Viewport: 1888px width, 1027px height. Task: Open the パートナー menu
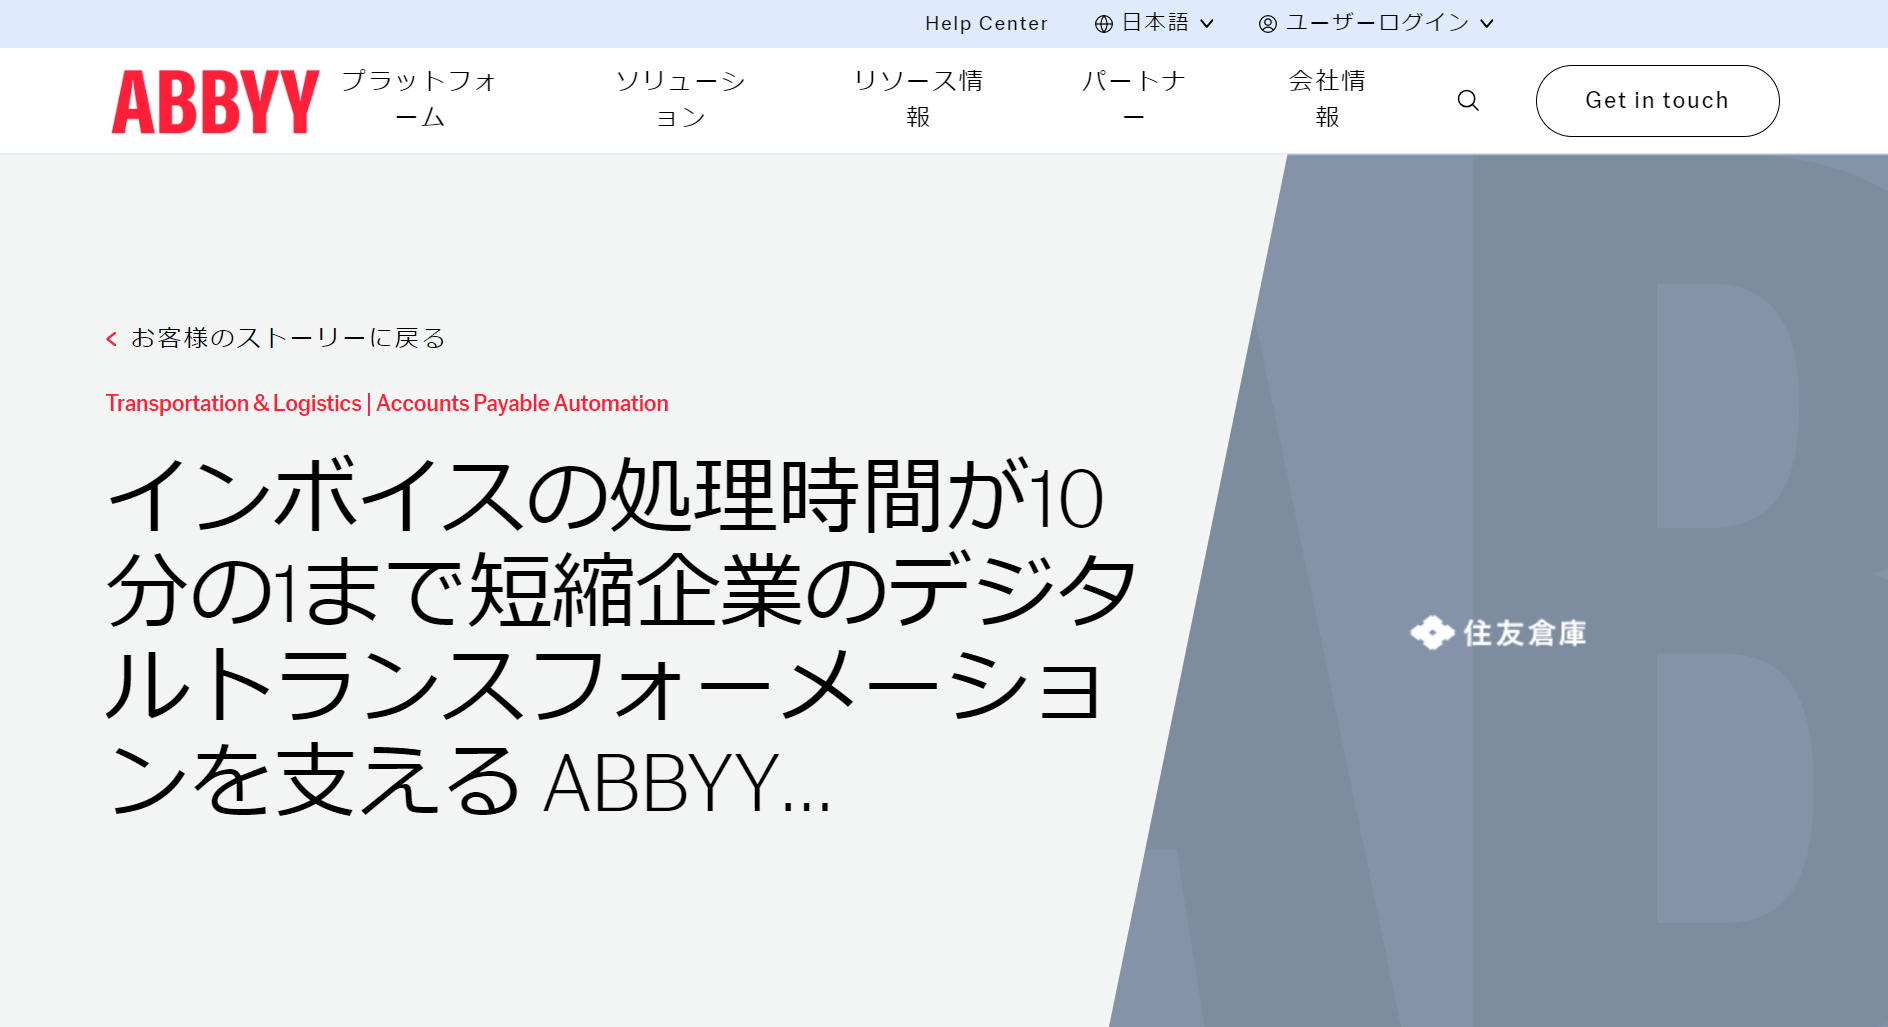[x=1133, y=99]
